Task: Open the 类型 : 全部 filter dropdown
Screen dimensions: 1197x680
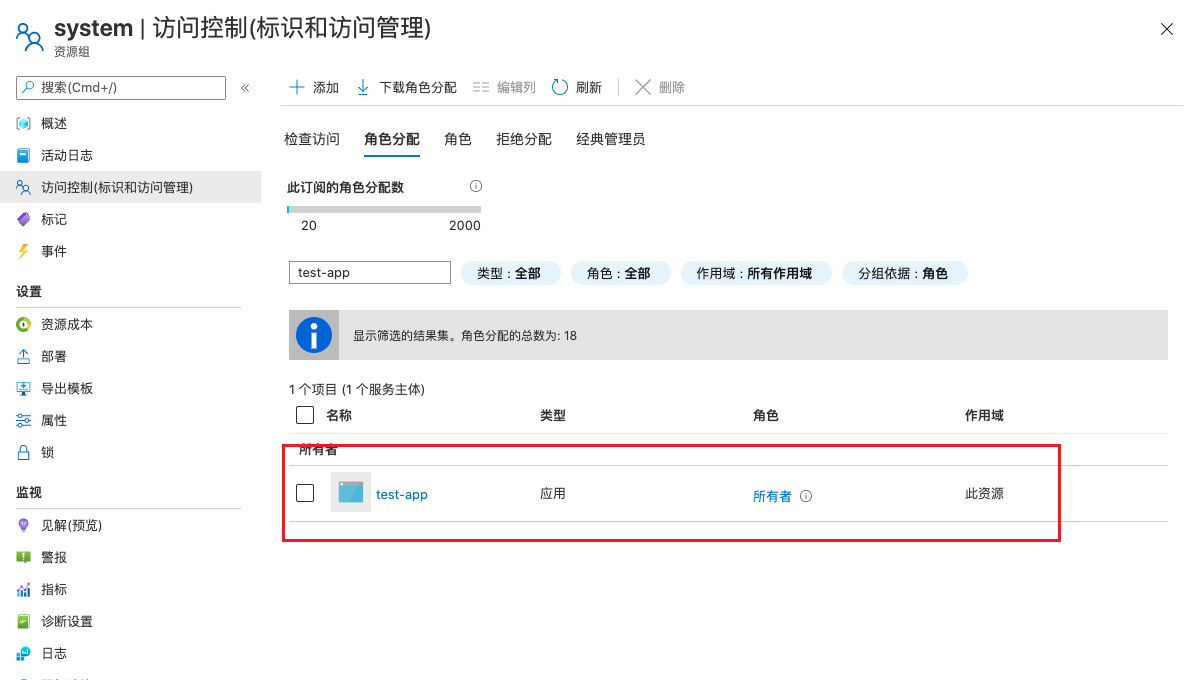Action: point(508,273)
